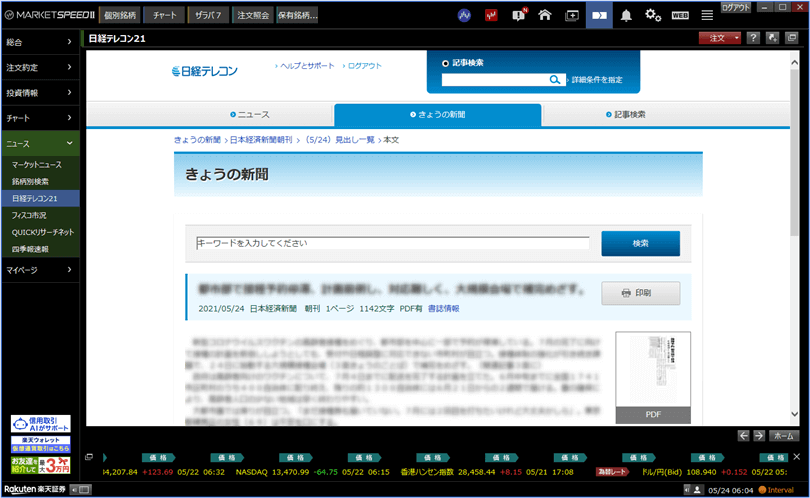Expand the 投資情報 sidebar menu
Screen dimensions: 810x498
pos(40,92)
